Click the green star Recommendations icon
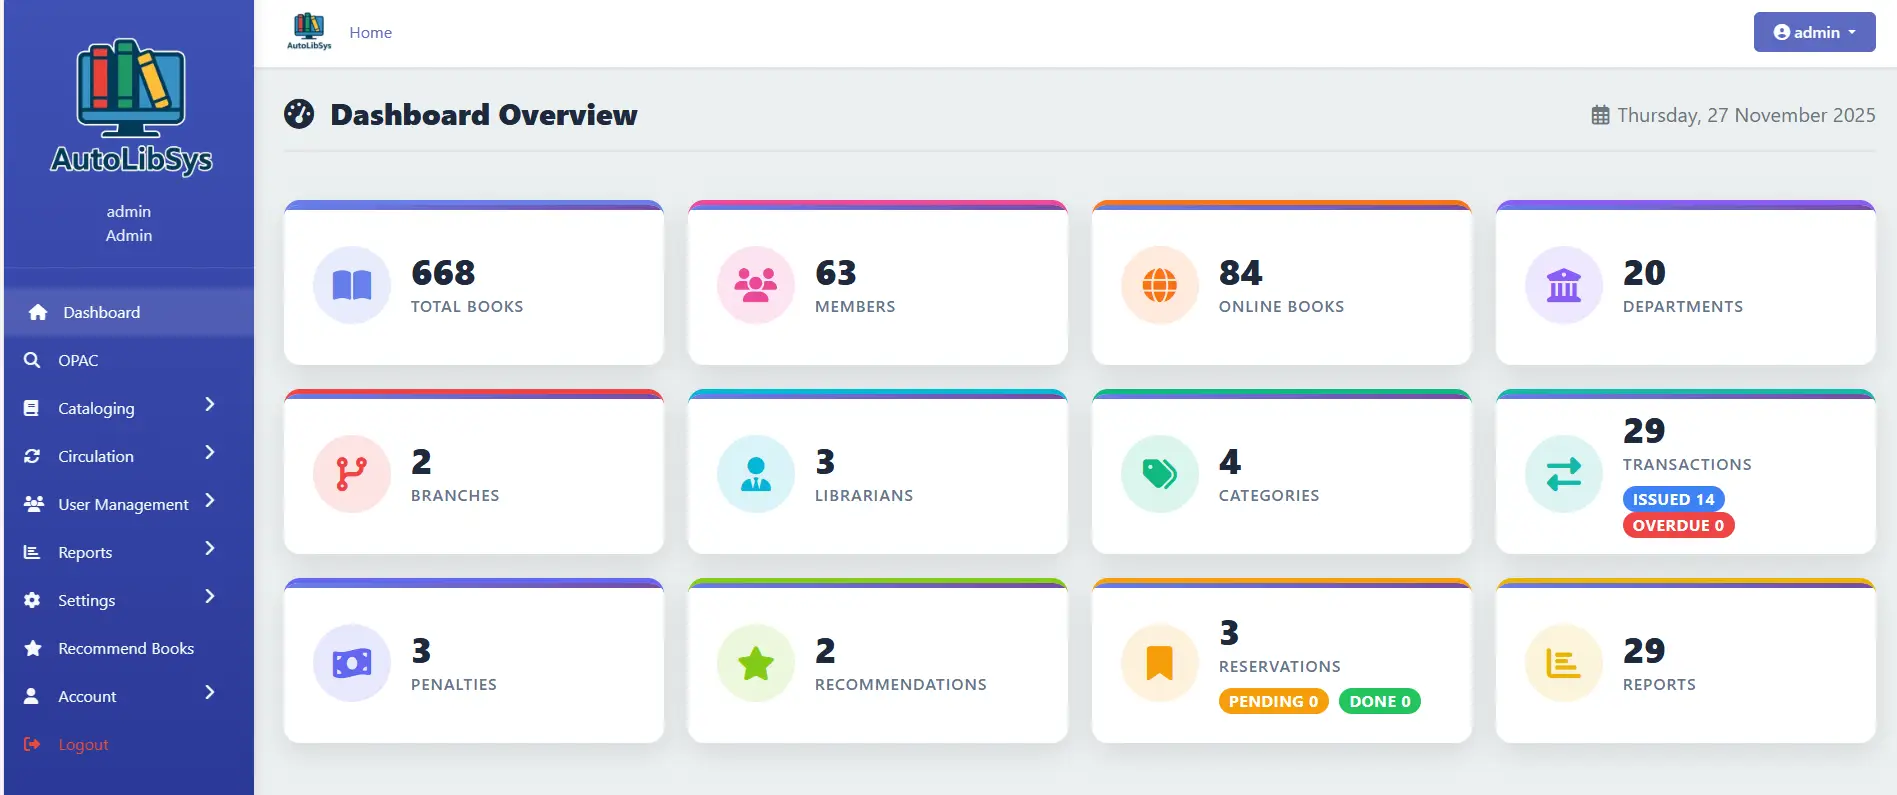 (x=755, y=663)
